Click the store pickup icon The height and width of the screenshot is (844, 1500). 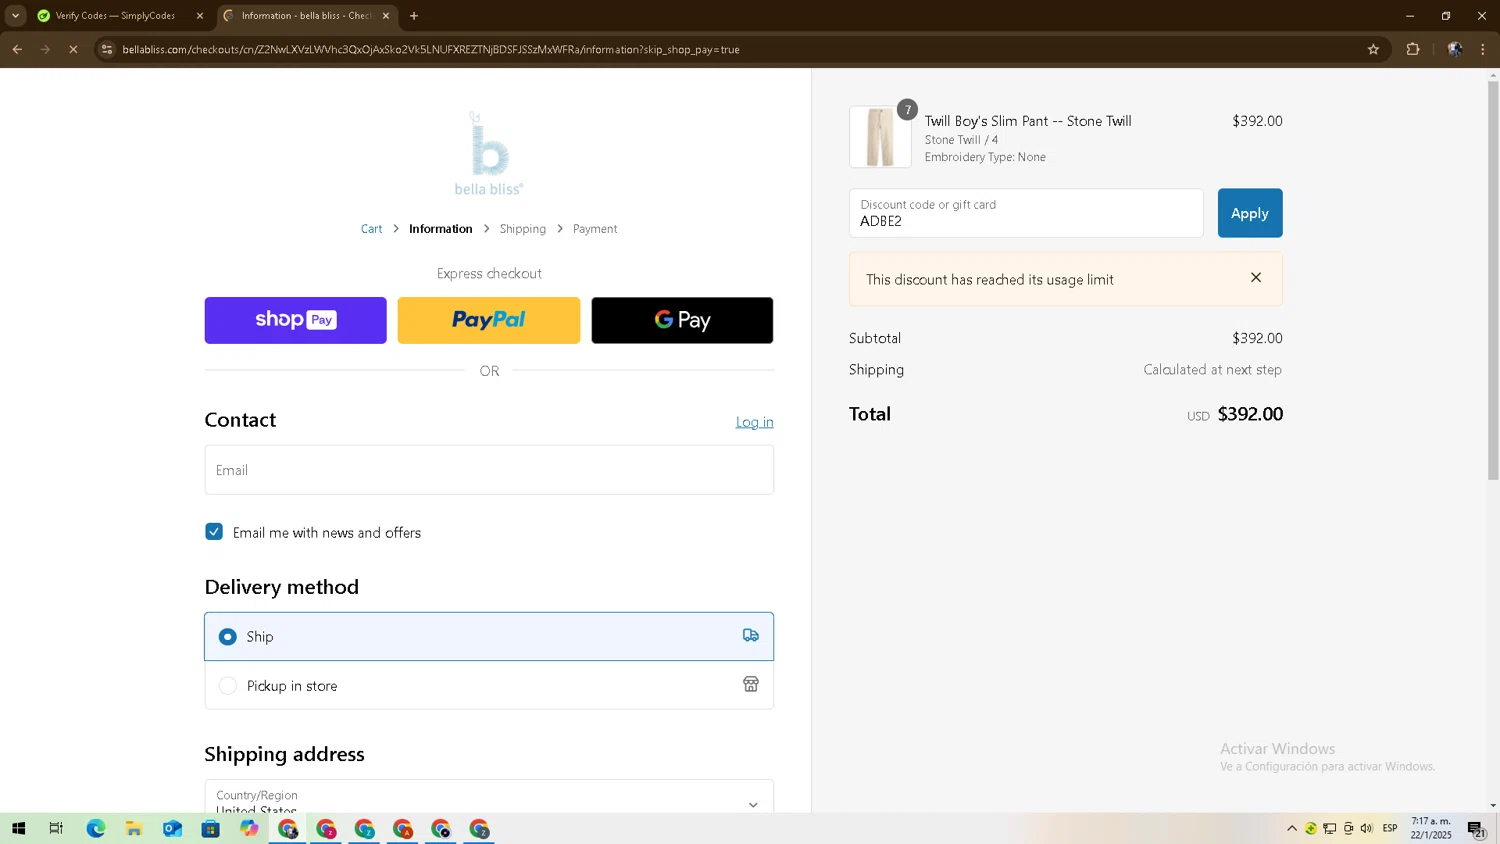coord(751,684)
